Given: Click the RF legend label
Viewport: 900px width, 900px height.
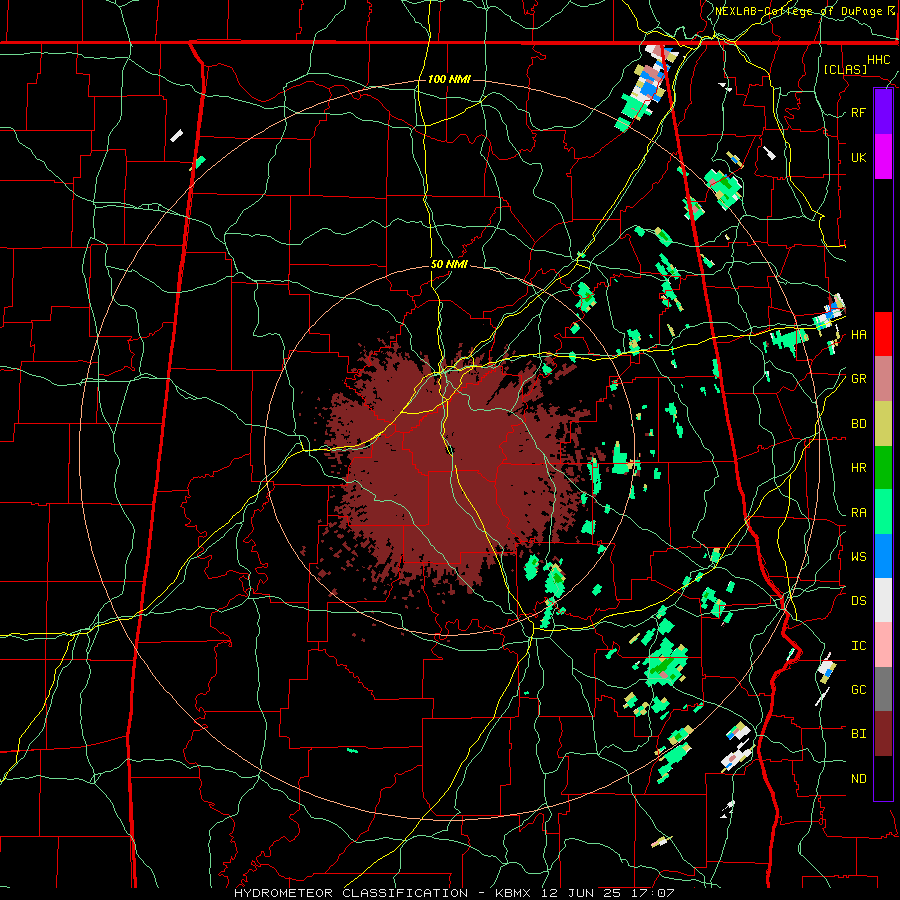Looking at the screenshot, I should 859,112.
